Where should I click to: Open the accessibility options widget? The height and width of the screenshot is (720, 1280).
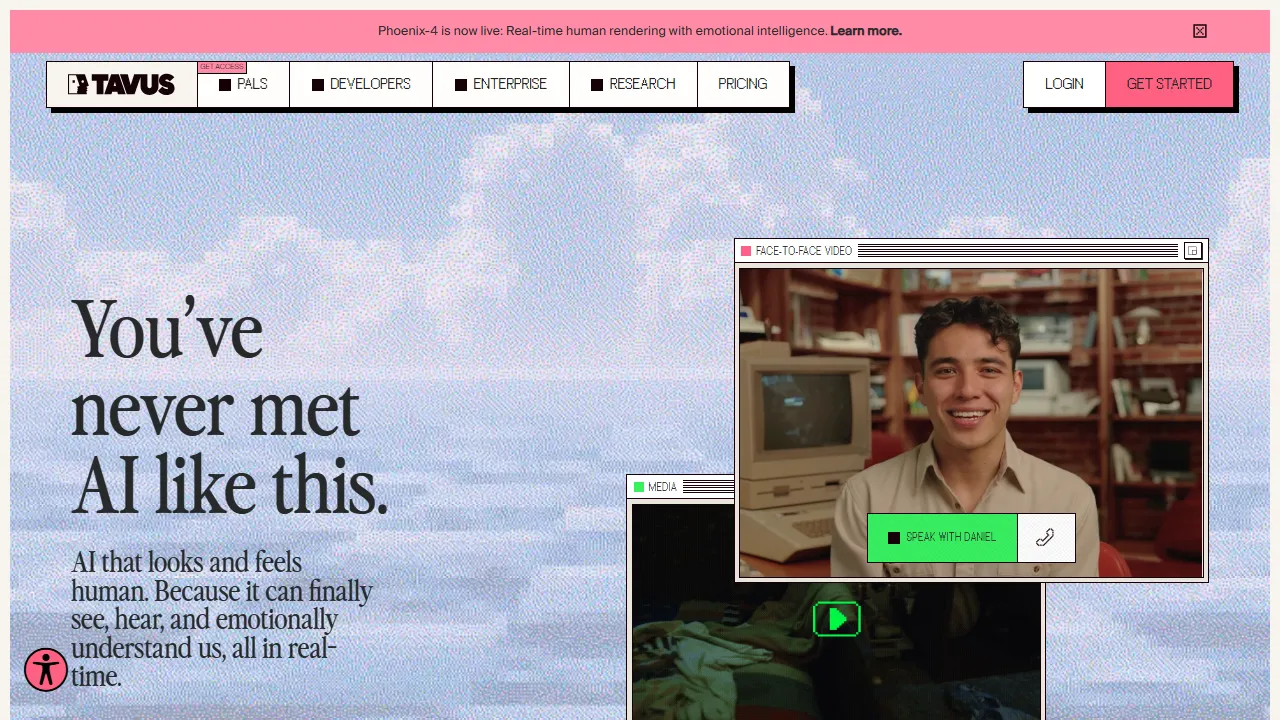pyautogui.click(x=46, y=670)
